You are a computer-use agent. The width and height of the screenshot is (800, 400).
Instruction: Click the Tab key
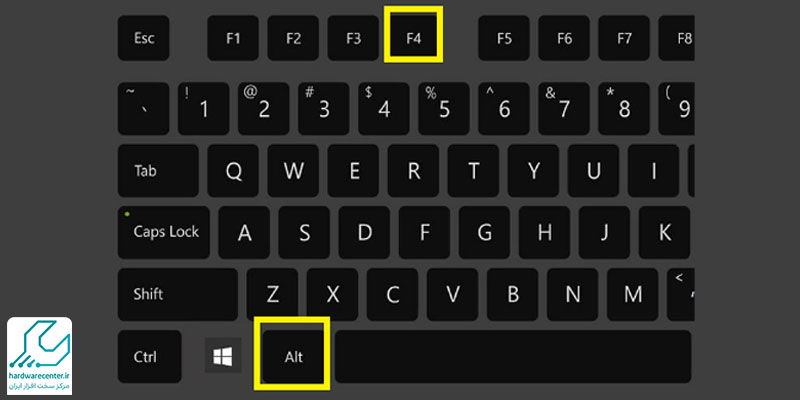pos(158,170)
